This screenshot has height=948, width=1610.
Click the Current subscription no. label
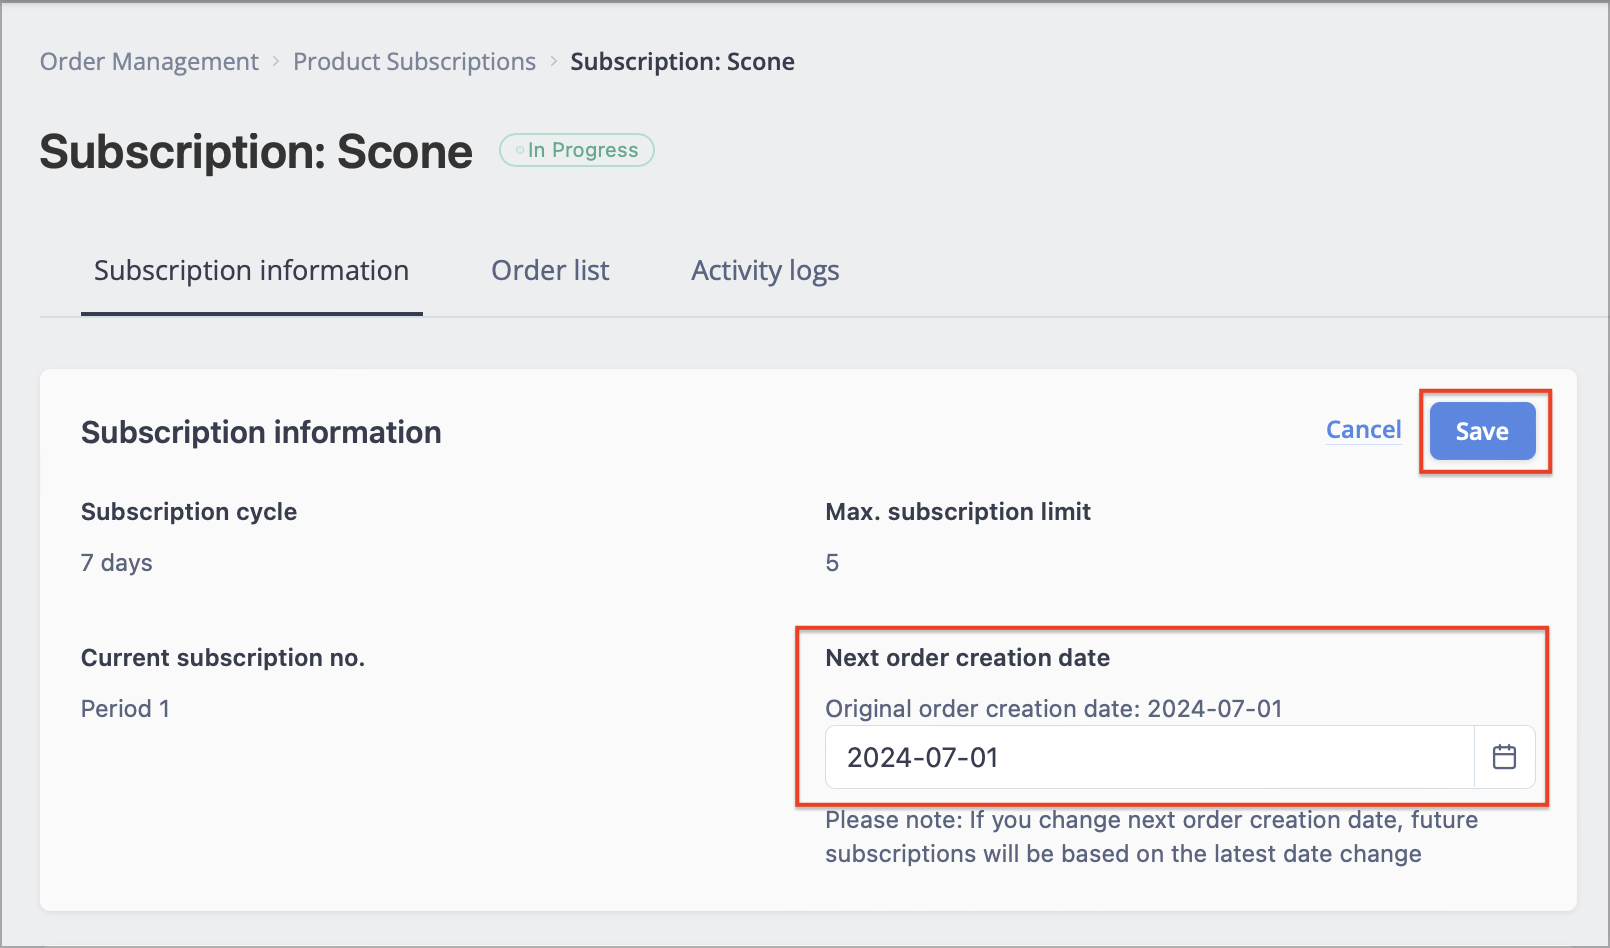223,658
